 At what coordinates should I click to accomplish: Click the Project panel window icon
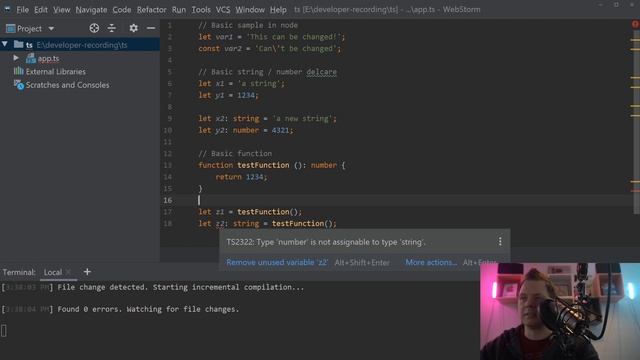[11, 28]
